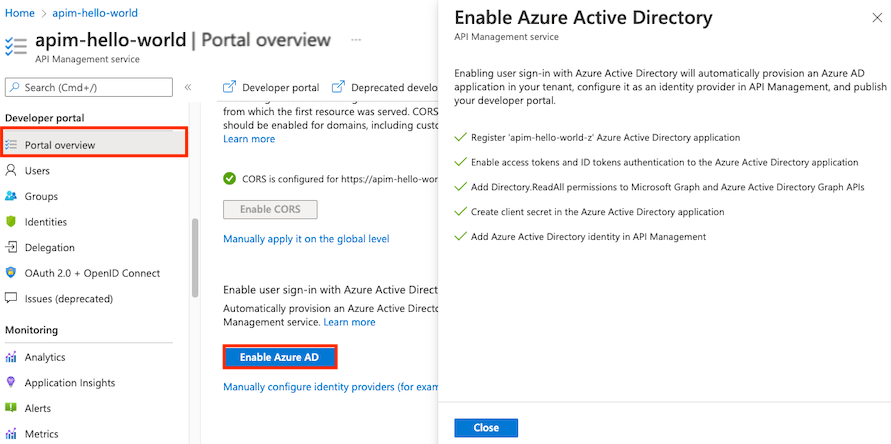
Task: Open Manually apply it on global level link
Action: (x=306, y=239)
